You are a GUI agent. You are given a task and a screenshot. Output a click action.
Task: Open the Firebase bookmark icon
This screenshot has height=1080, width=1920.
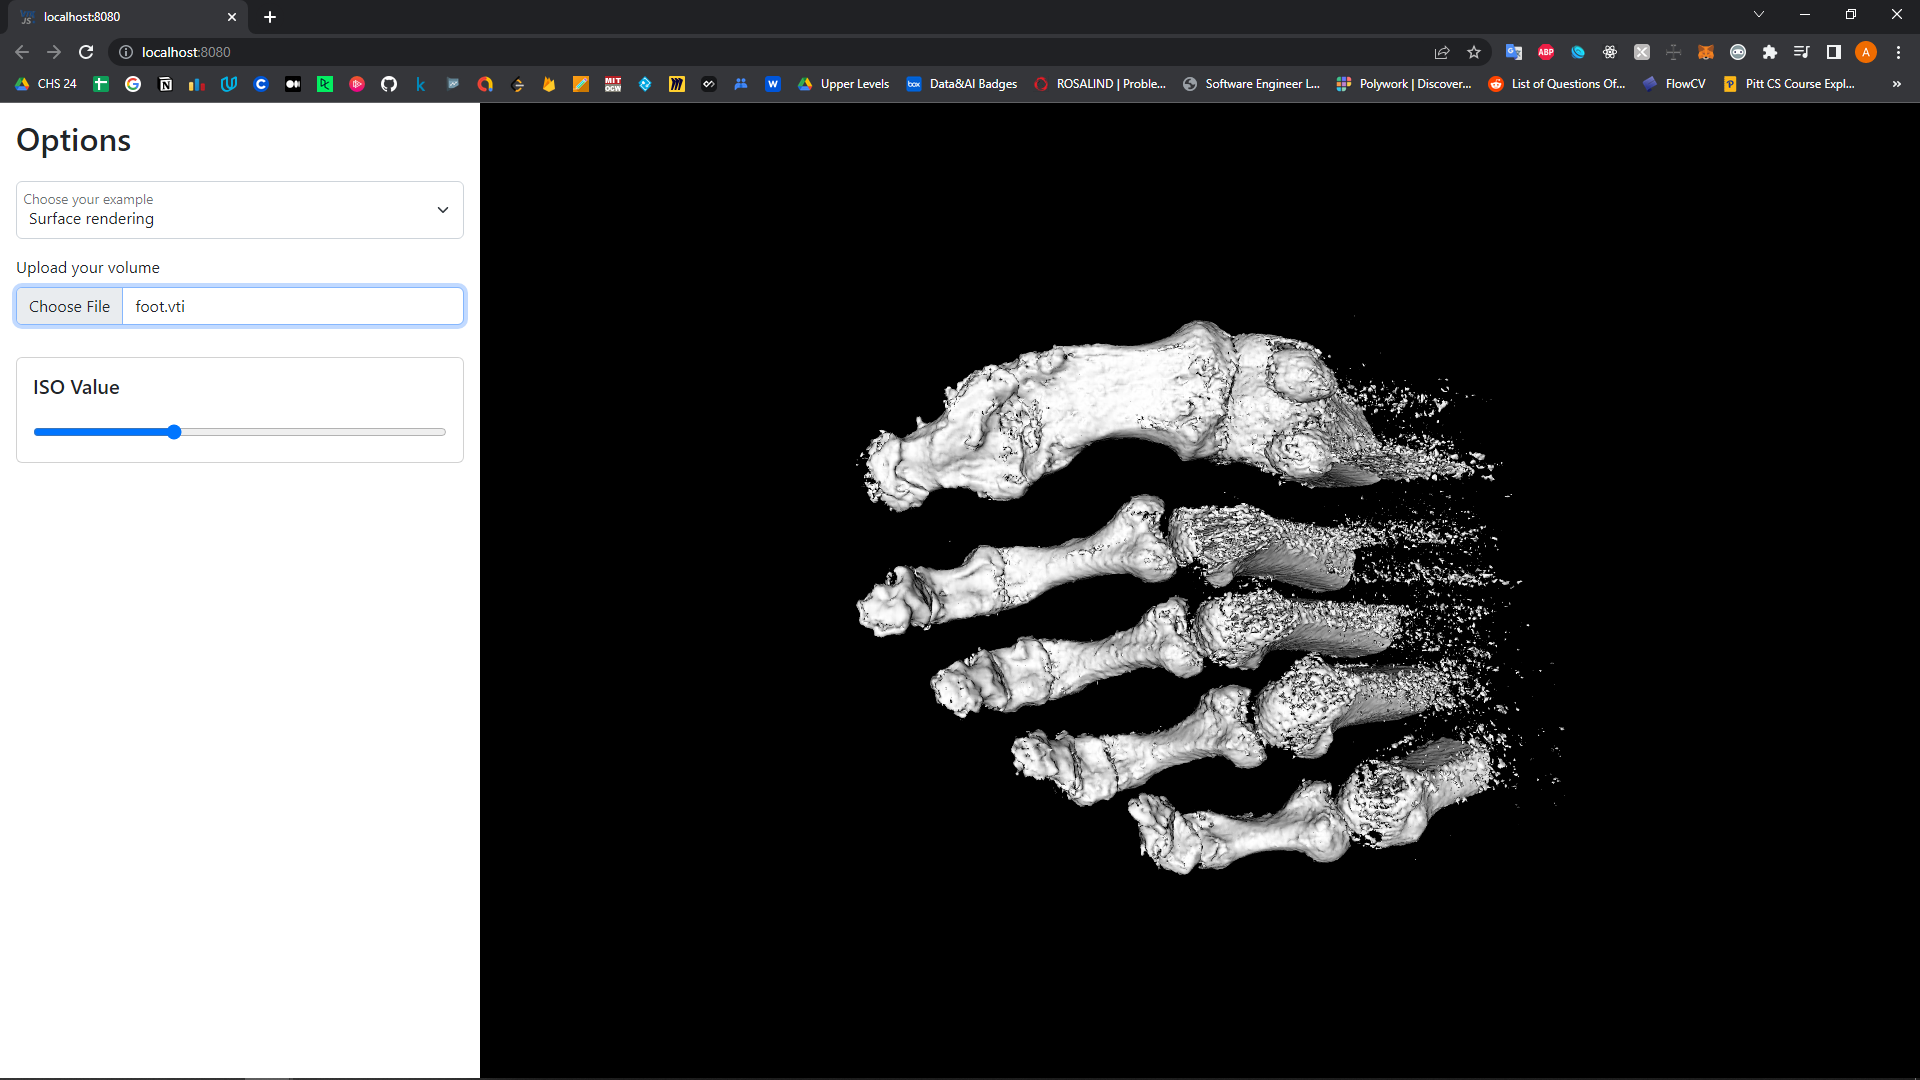coord(549,84)
